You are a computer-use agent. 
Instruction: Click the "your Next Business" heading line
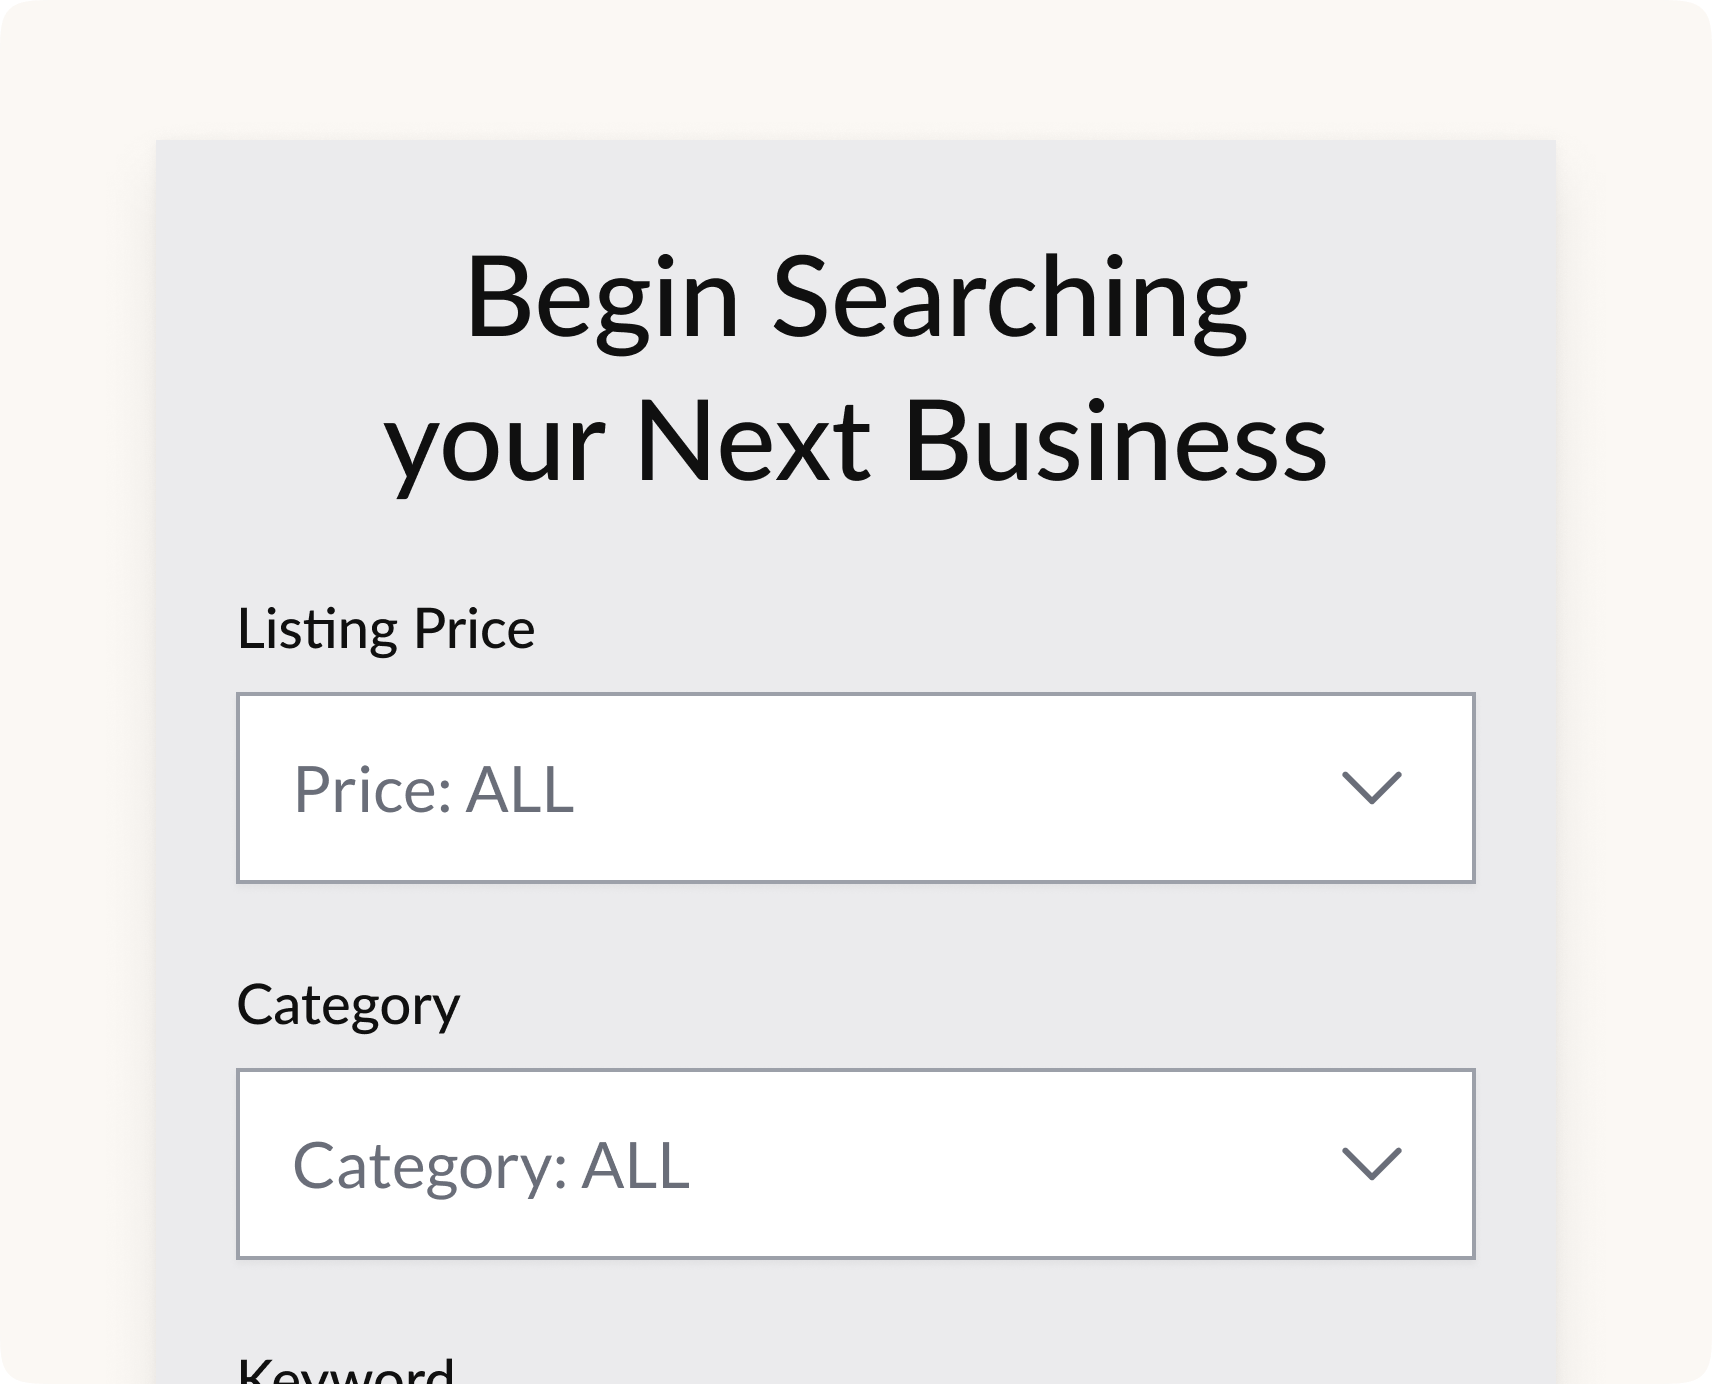pos(856,442)
